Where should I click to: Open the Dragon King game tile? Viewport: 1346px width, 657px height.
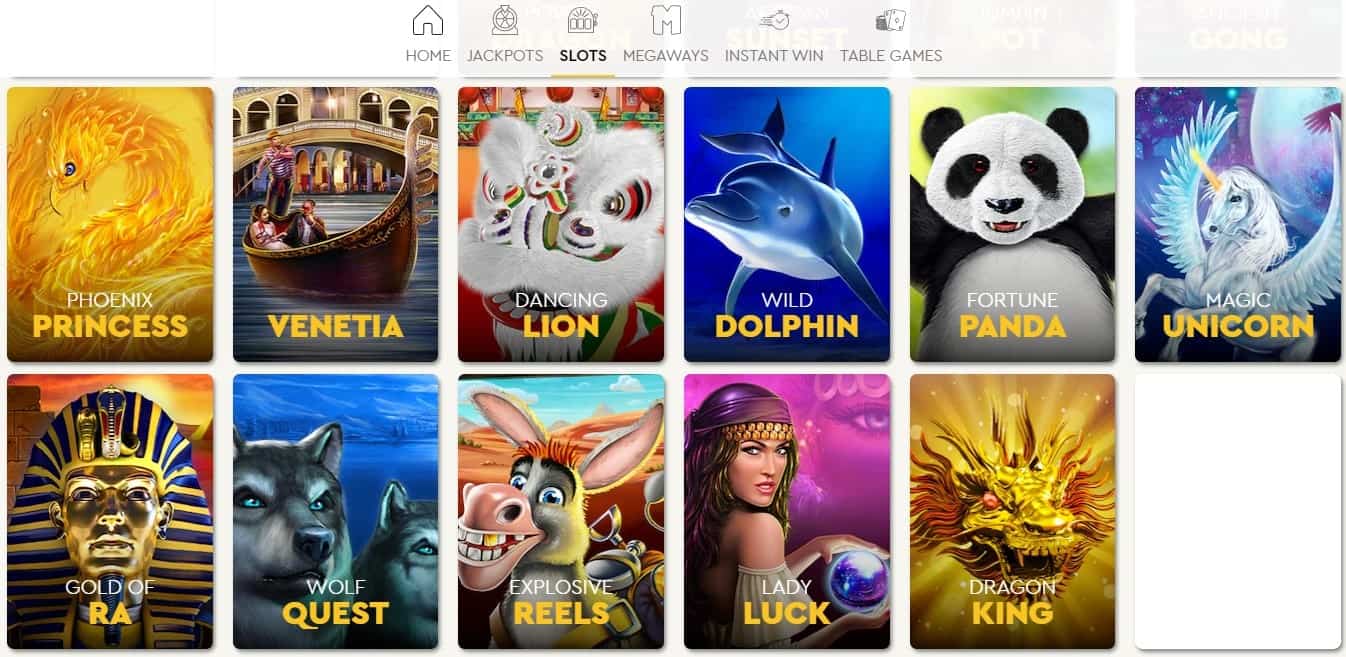(x=1012, y=512)
